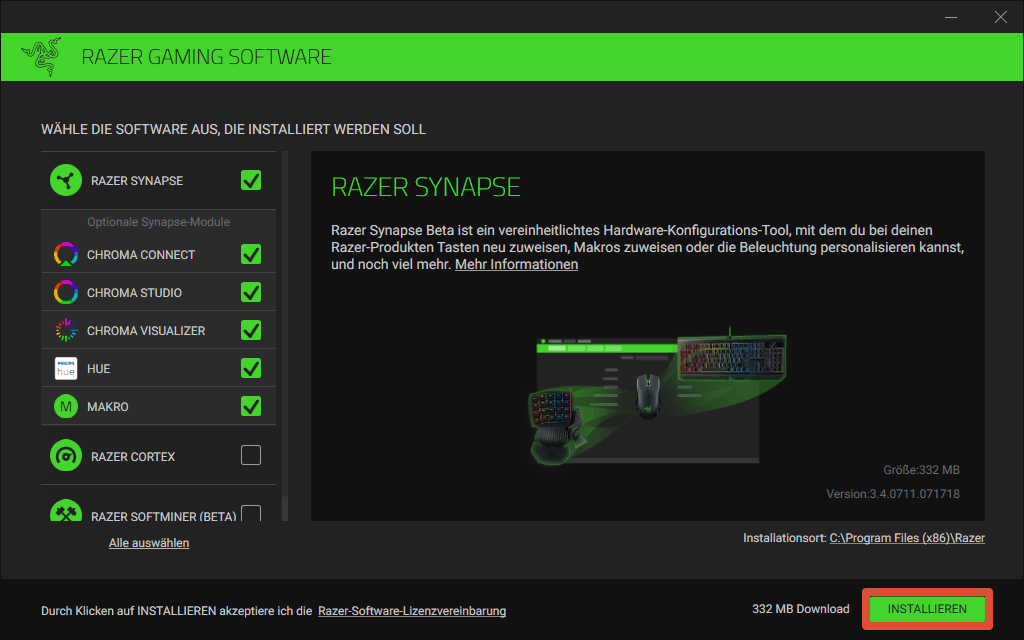This screenshot has height=640, width=1024.
Task: Click the Razer Cortex icon
Action: click(x=66, y=456)
